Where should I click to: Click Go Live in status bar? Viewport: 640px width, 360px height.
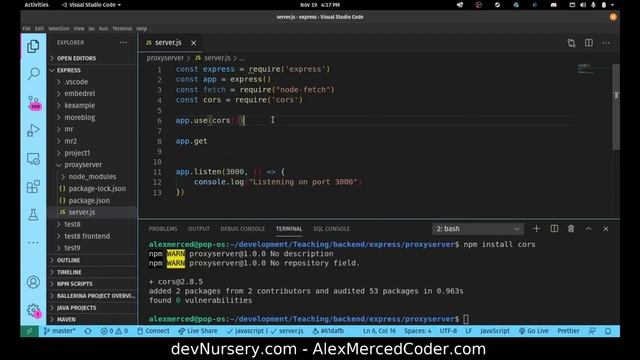pyautogui.click(x=533, y=331)
